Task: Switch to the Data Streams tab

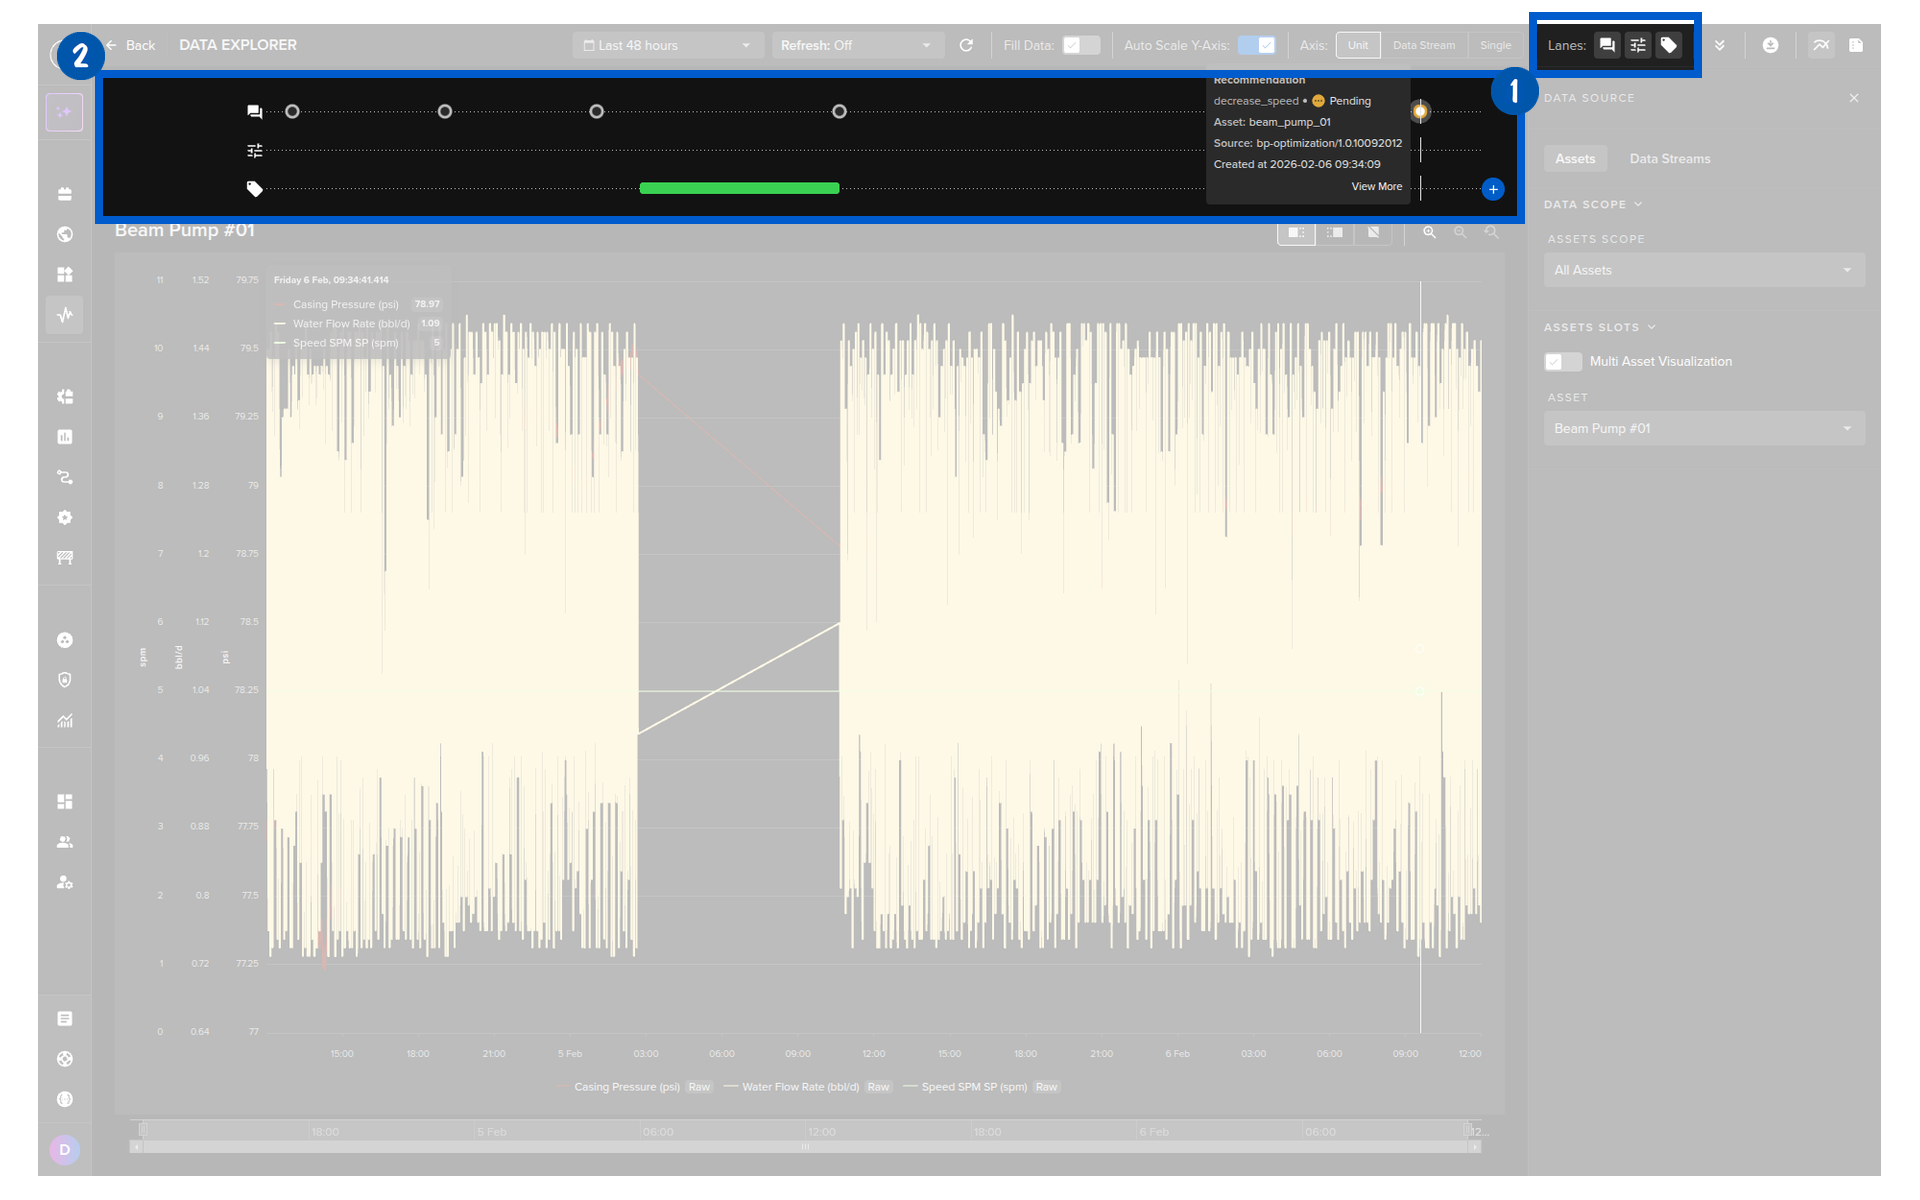Action: click(1669, 159)
